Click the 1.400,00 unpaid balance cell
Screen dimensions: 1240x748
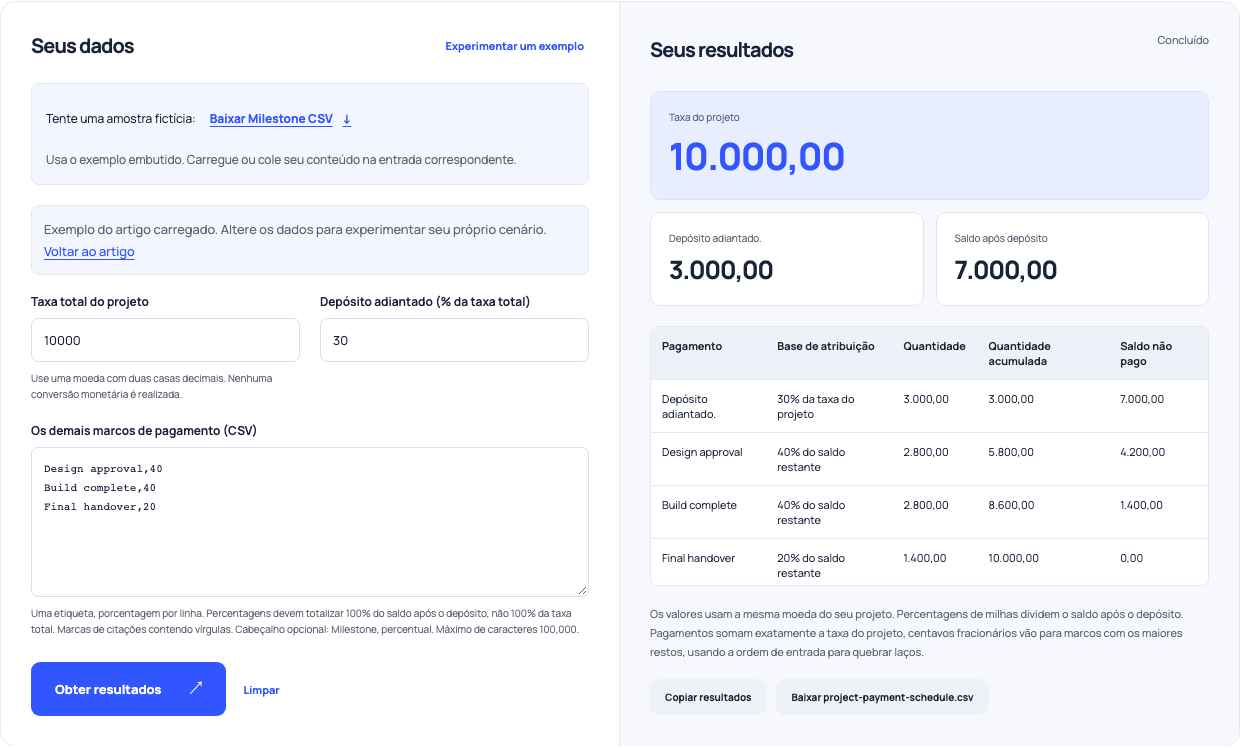tap(1141, 505)
